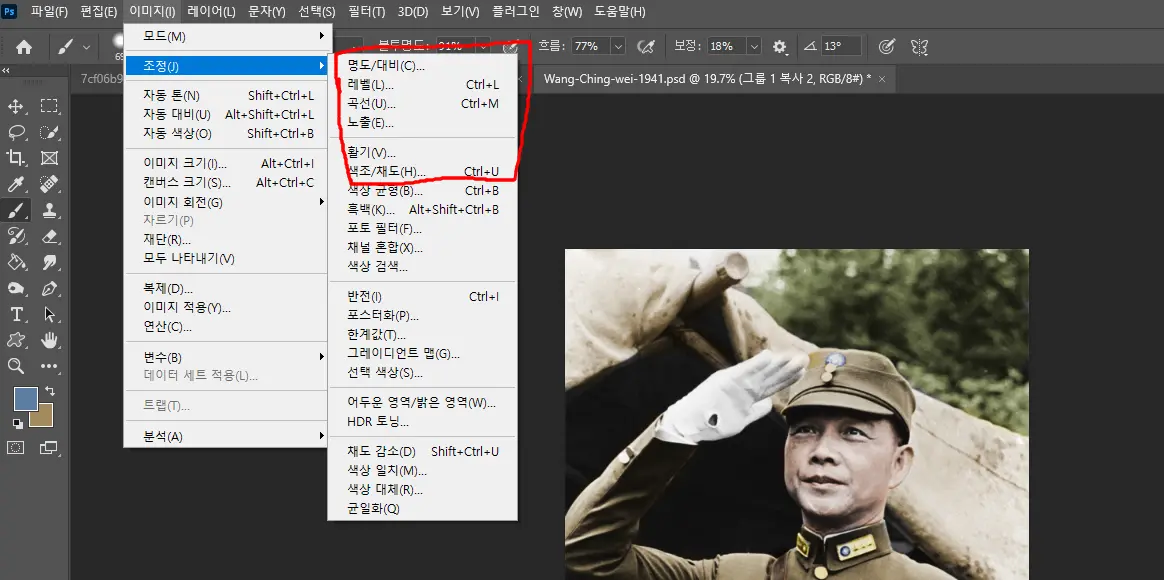The width and height of the screenshot is (1164, 580).
Task: Click the brush angle 13° field
Action: 841,46
